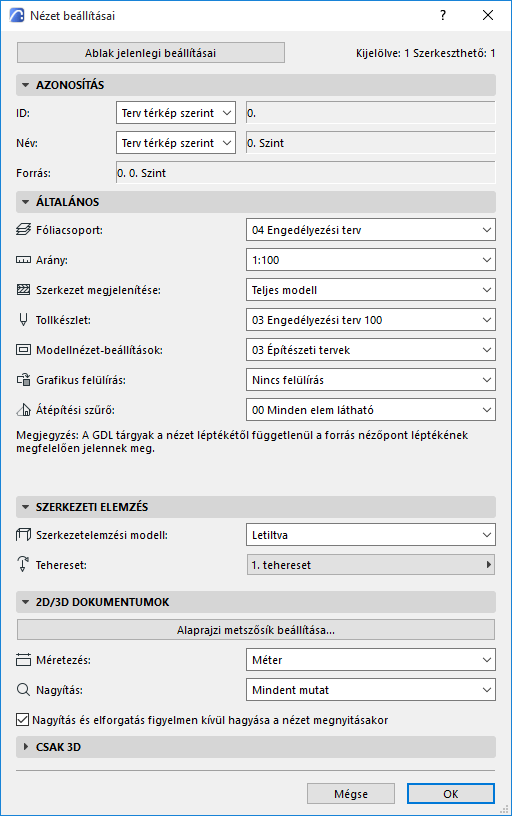The image size is (512, 816).
Task: Open the Név Terv térkép szerint dropdown
Action: point(176,143)
